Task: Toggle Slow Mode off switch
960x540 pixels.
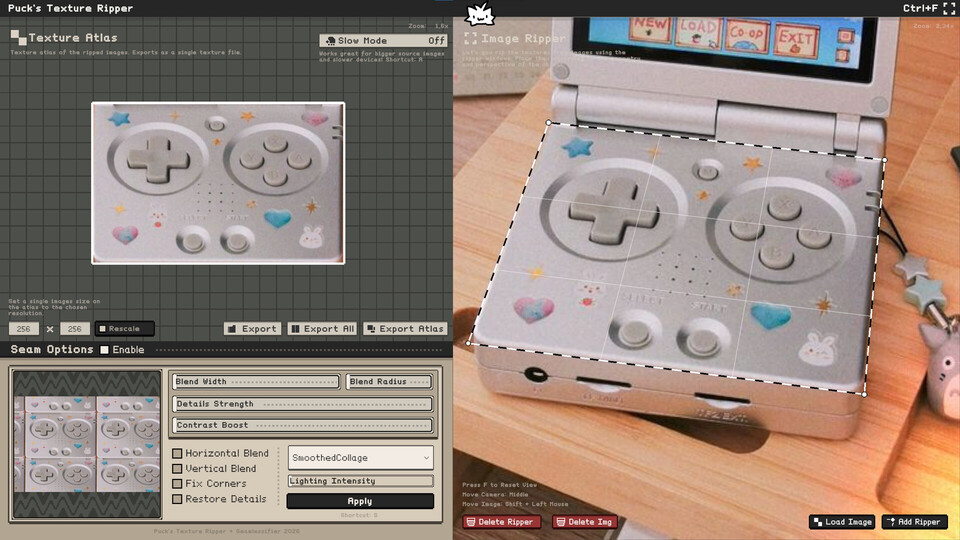Action: tap(383, 40)
